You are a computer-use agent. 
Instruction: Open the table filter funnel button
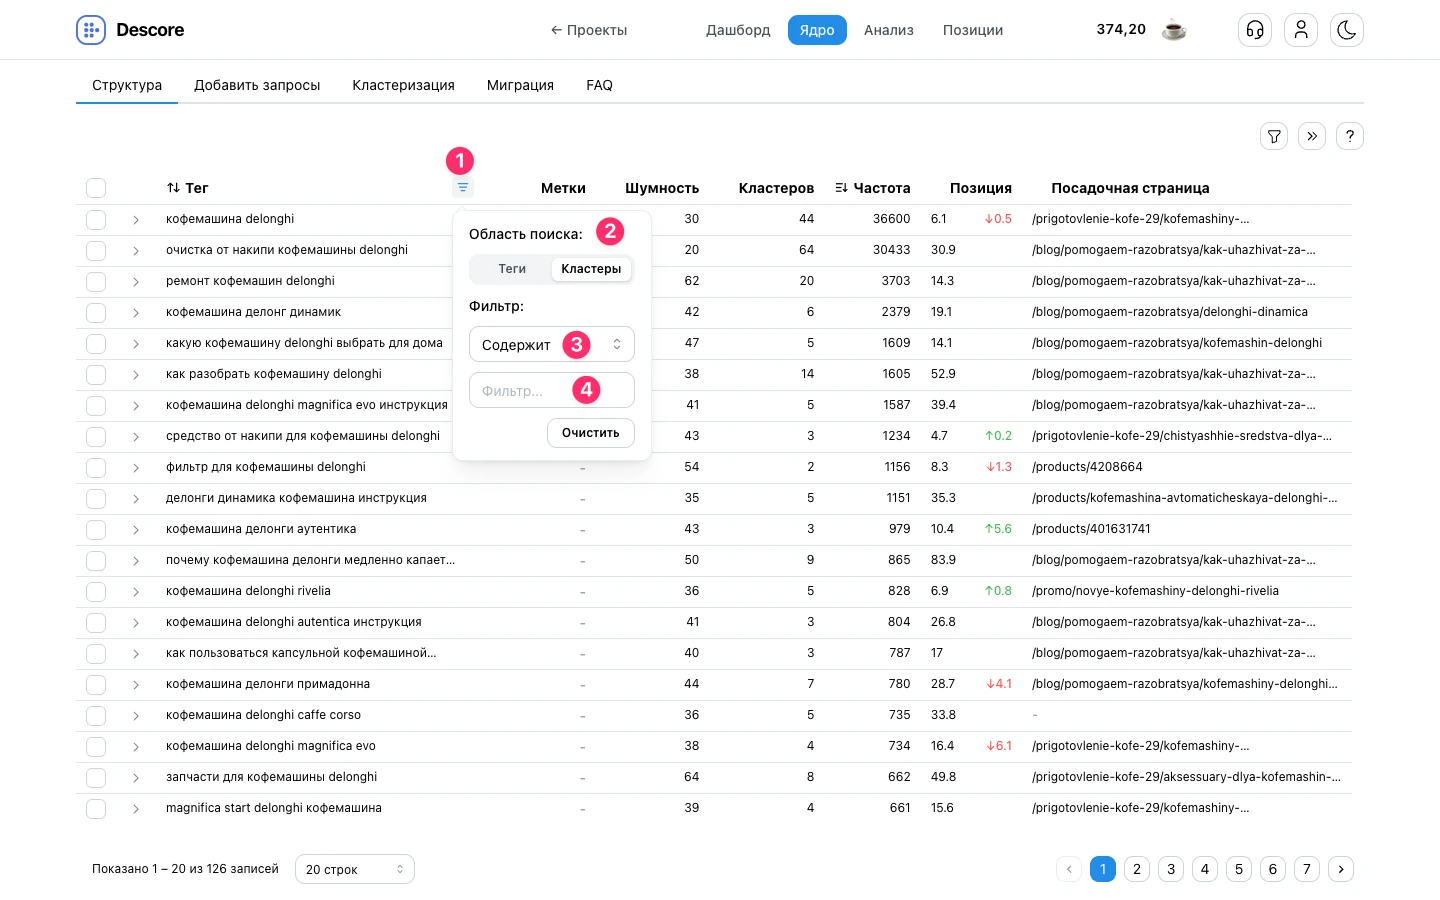click(1274, 136)
